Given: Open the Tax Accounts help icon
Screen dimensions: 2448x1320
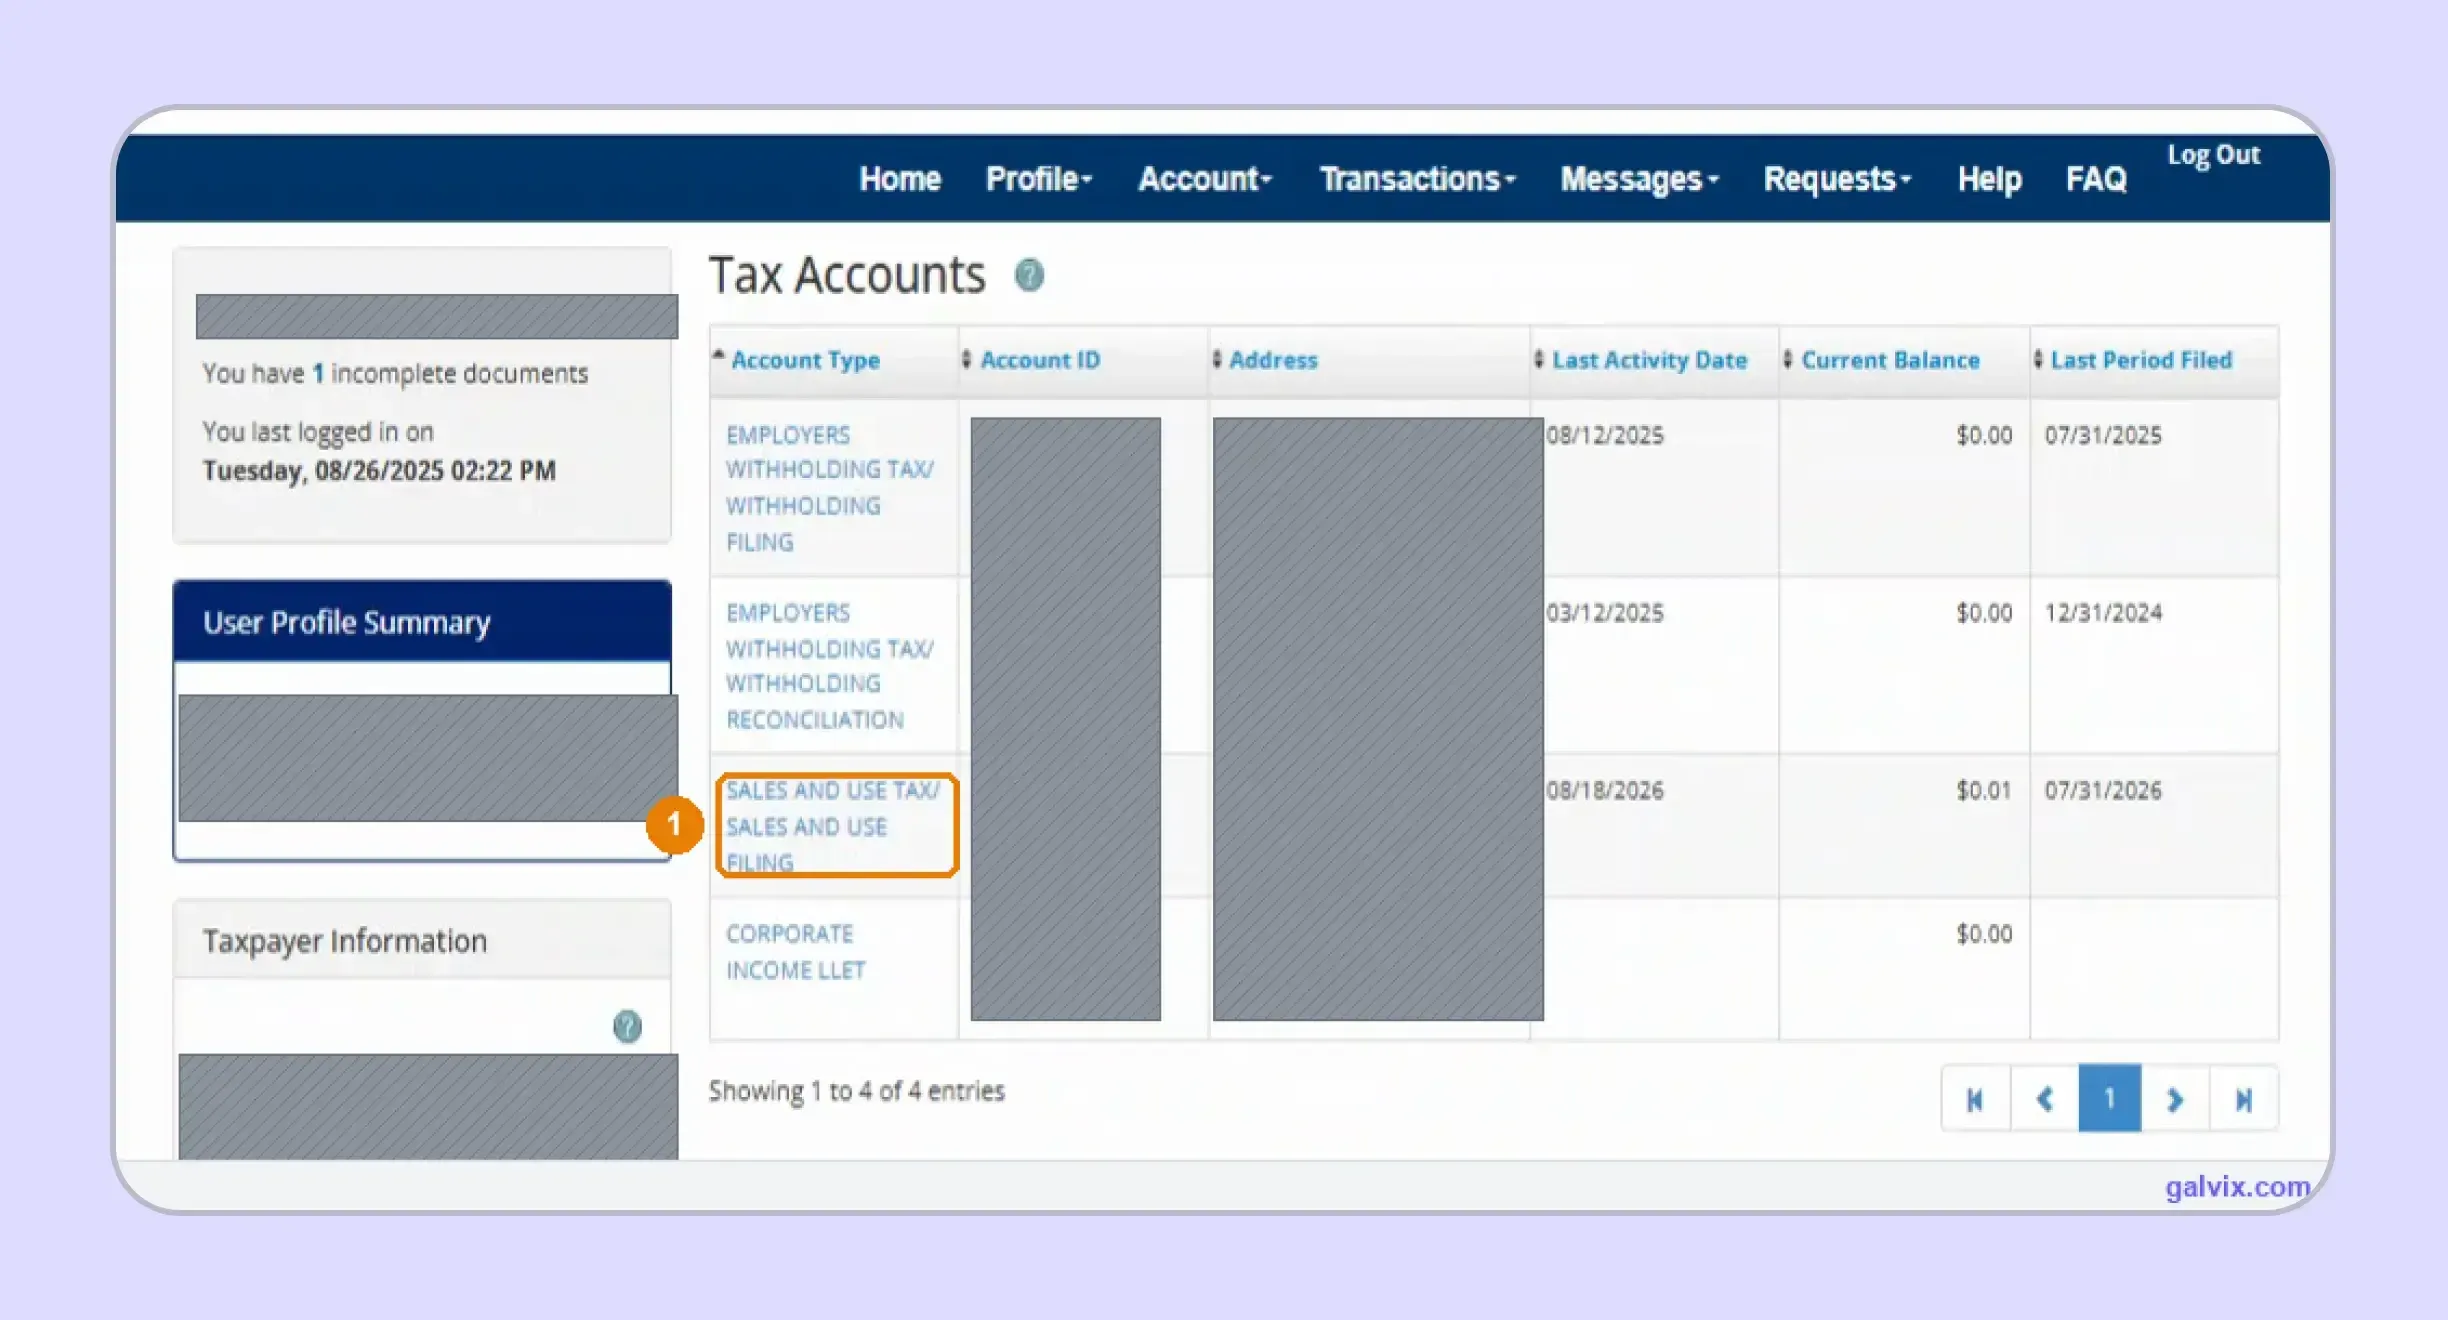Looking at the screenshot, I should pos(1029,275).
